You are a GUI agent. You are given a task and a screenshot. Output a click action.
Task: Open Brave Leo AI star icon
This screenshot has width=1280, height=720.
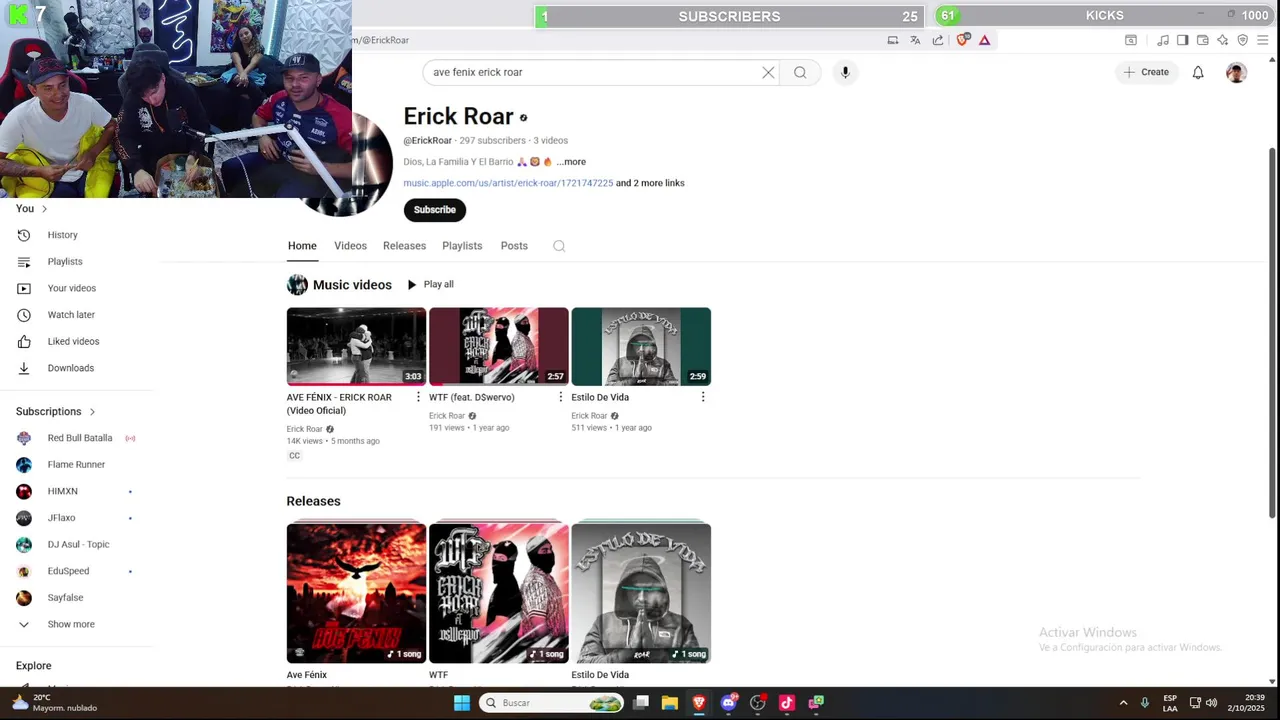tap(1223, 40)
